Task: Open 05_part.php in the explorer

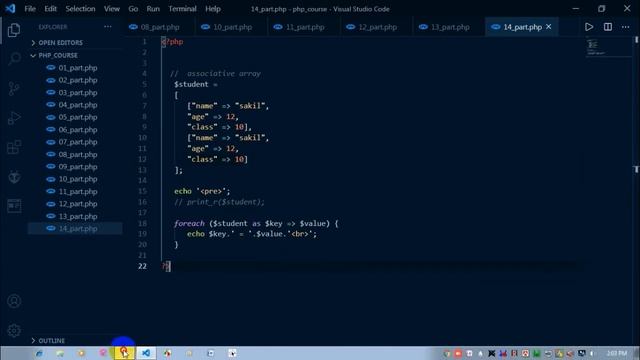Action: click(78, 117)
